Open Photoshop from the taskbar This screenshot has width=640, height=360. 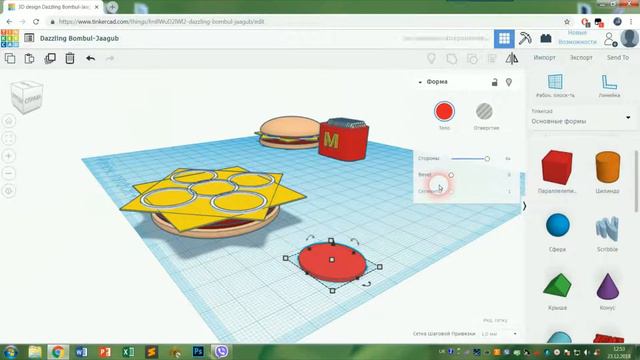coord(198,351)
